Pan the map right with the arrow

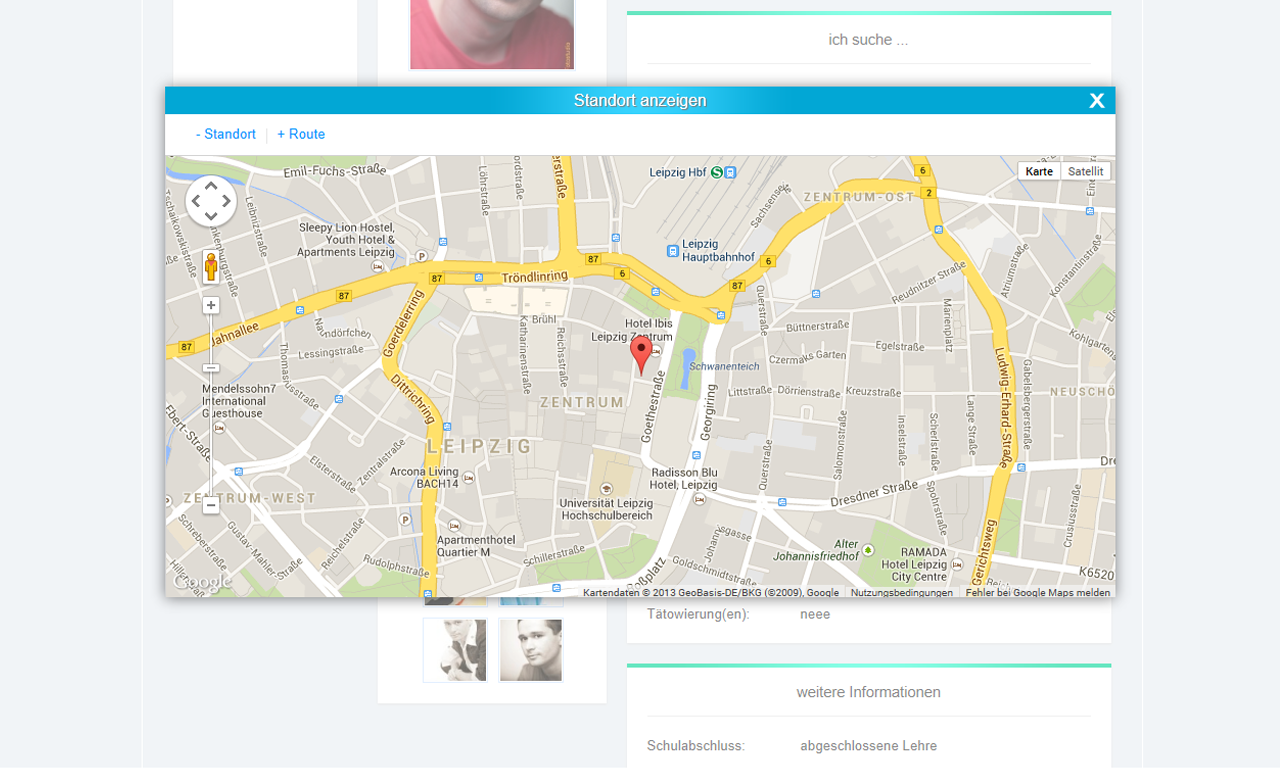pyautogui.click(x=226, y=201)
